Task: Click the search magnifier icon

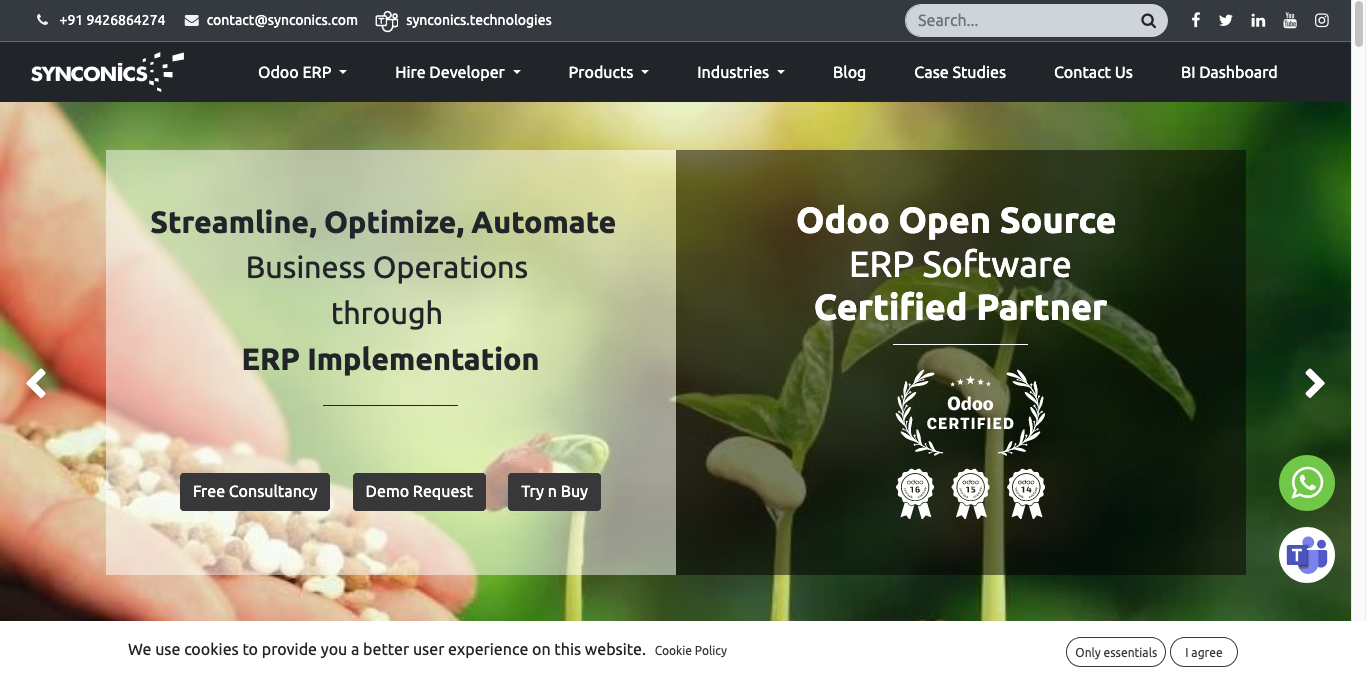Action: [x=1148, y=21]
